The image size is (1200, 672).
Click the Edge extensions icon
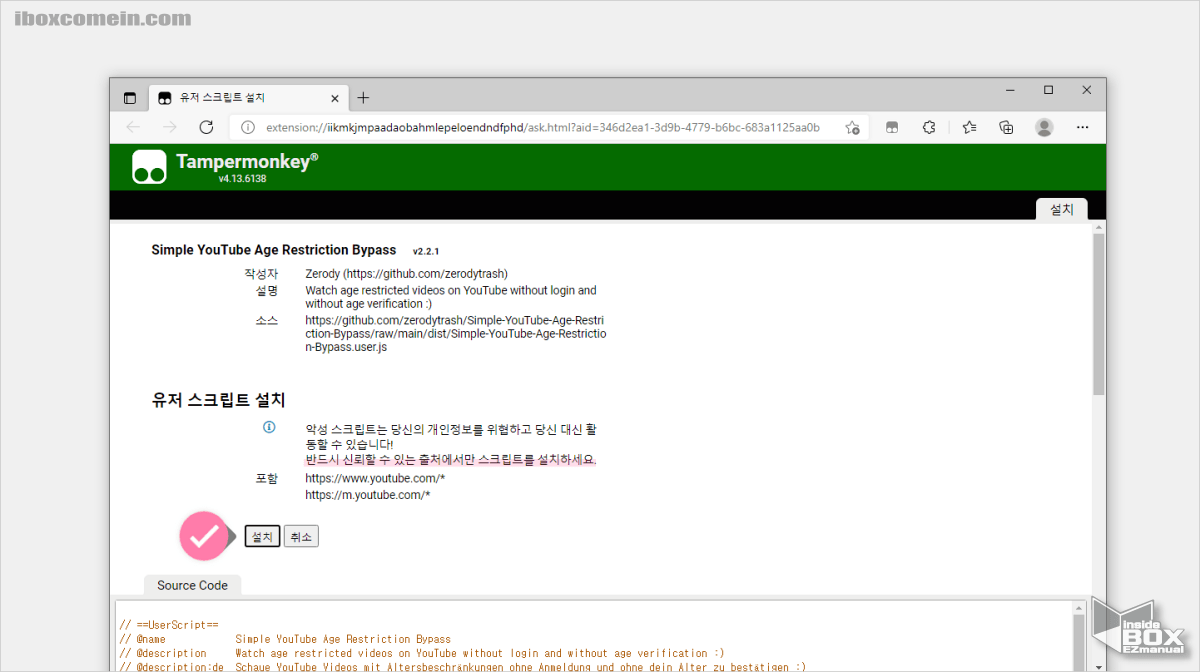[928, 127]
